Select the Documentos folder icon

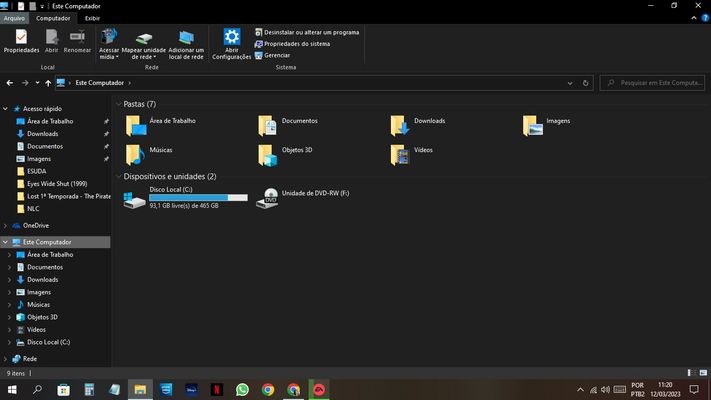click(x=268, y=126)
